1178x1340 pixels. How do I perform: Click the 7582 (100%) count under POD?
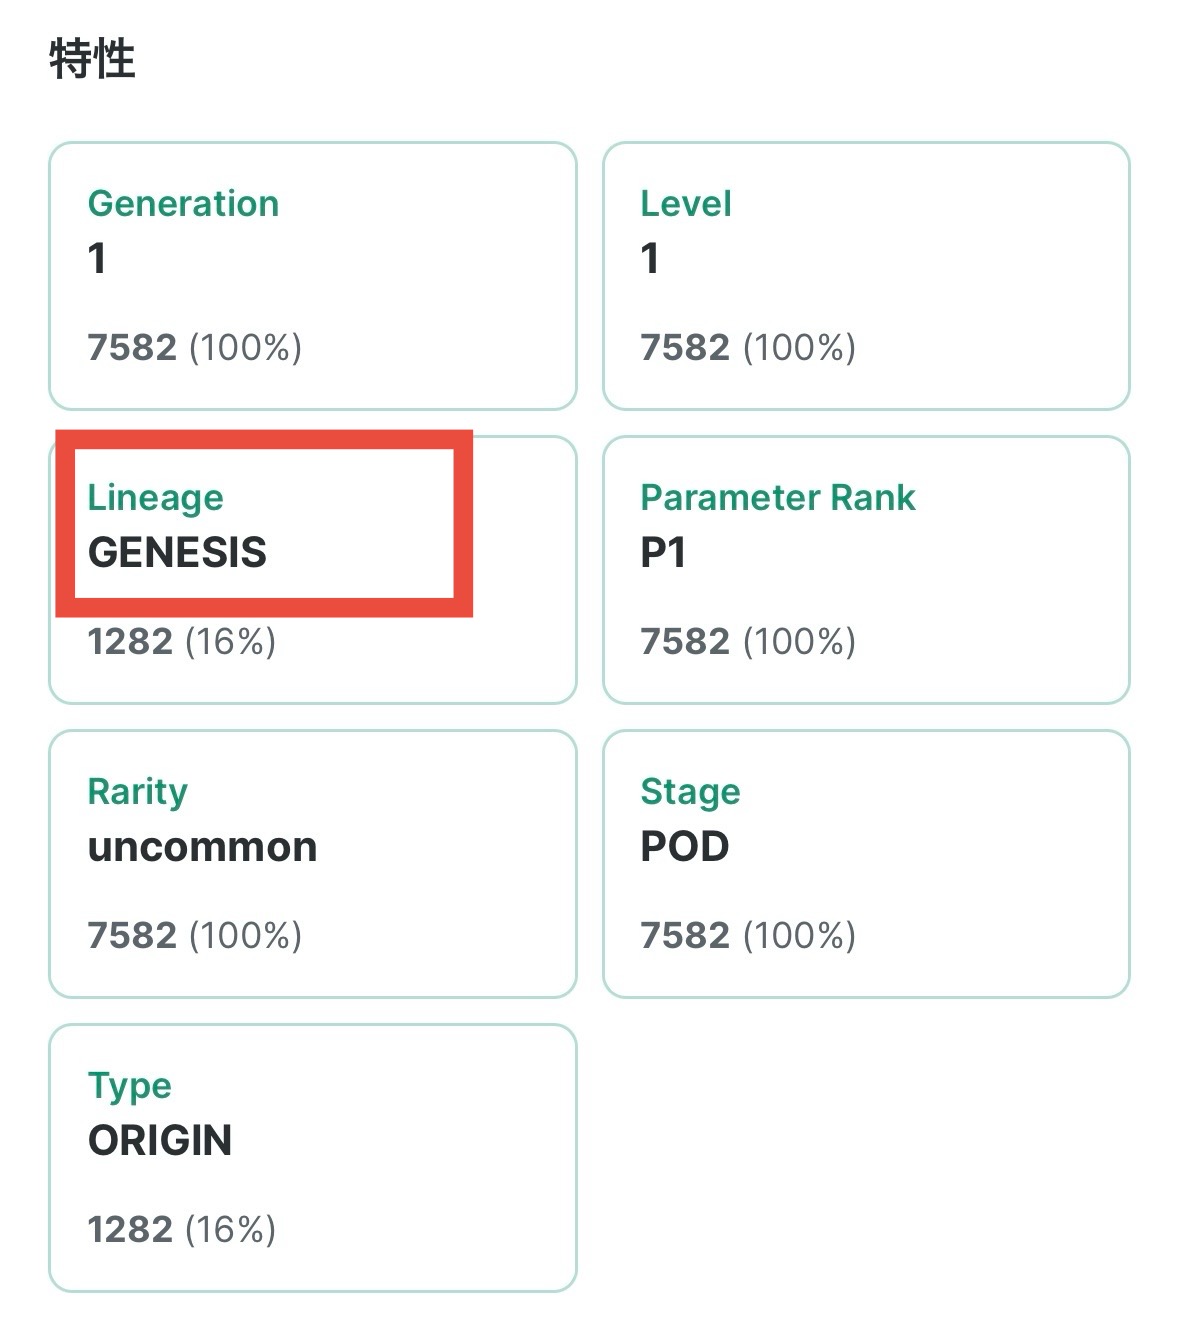[747, 935]
